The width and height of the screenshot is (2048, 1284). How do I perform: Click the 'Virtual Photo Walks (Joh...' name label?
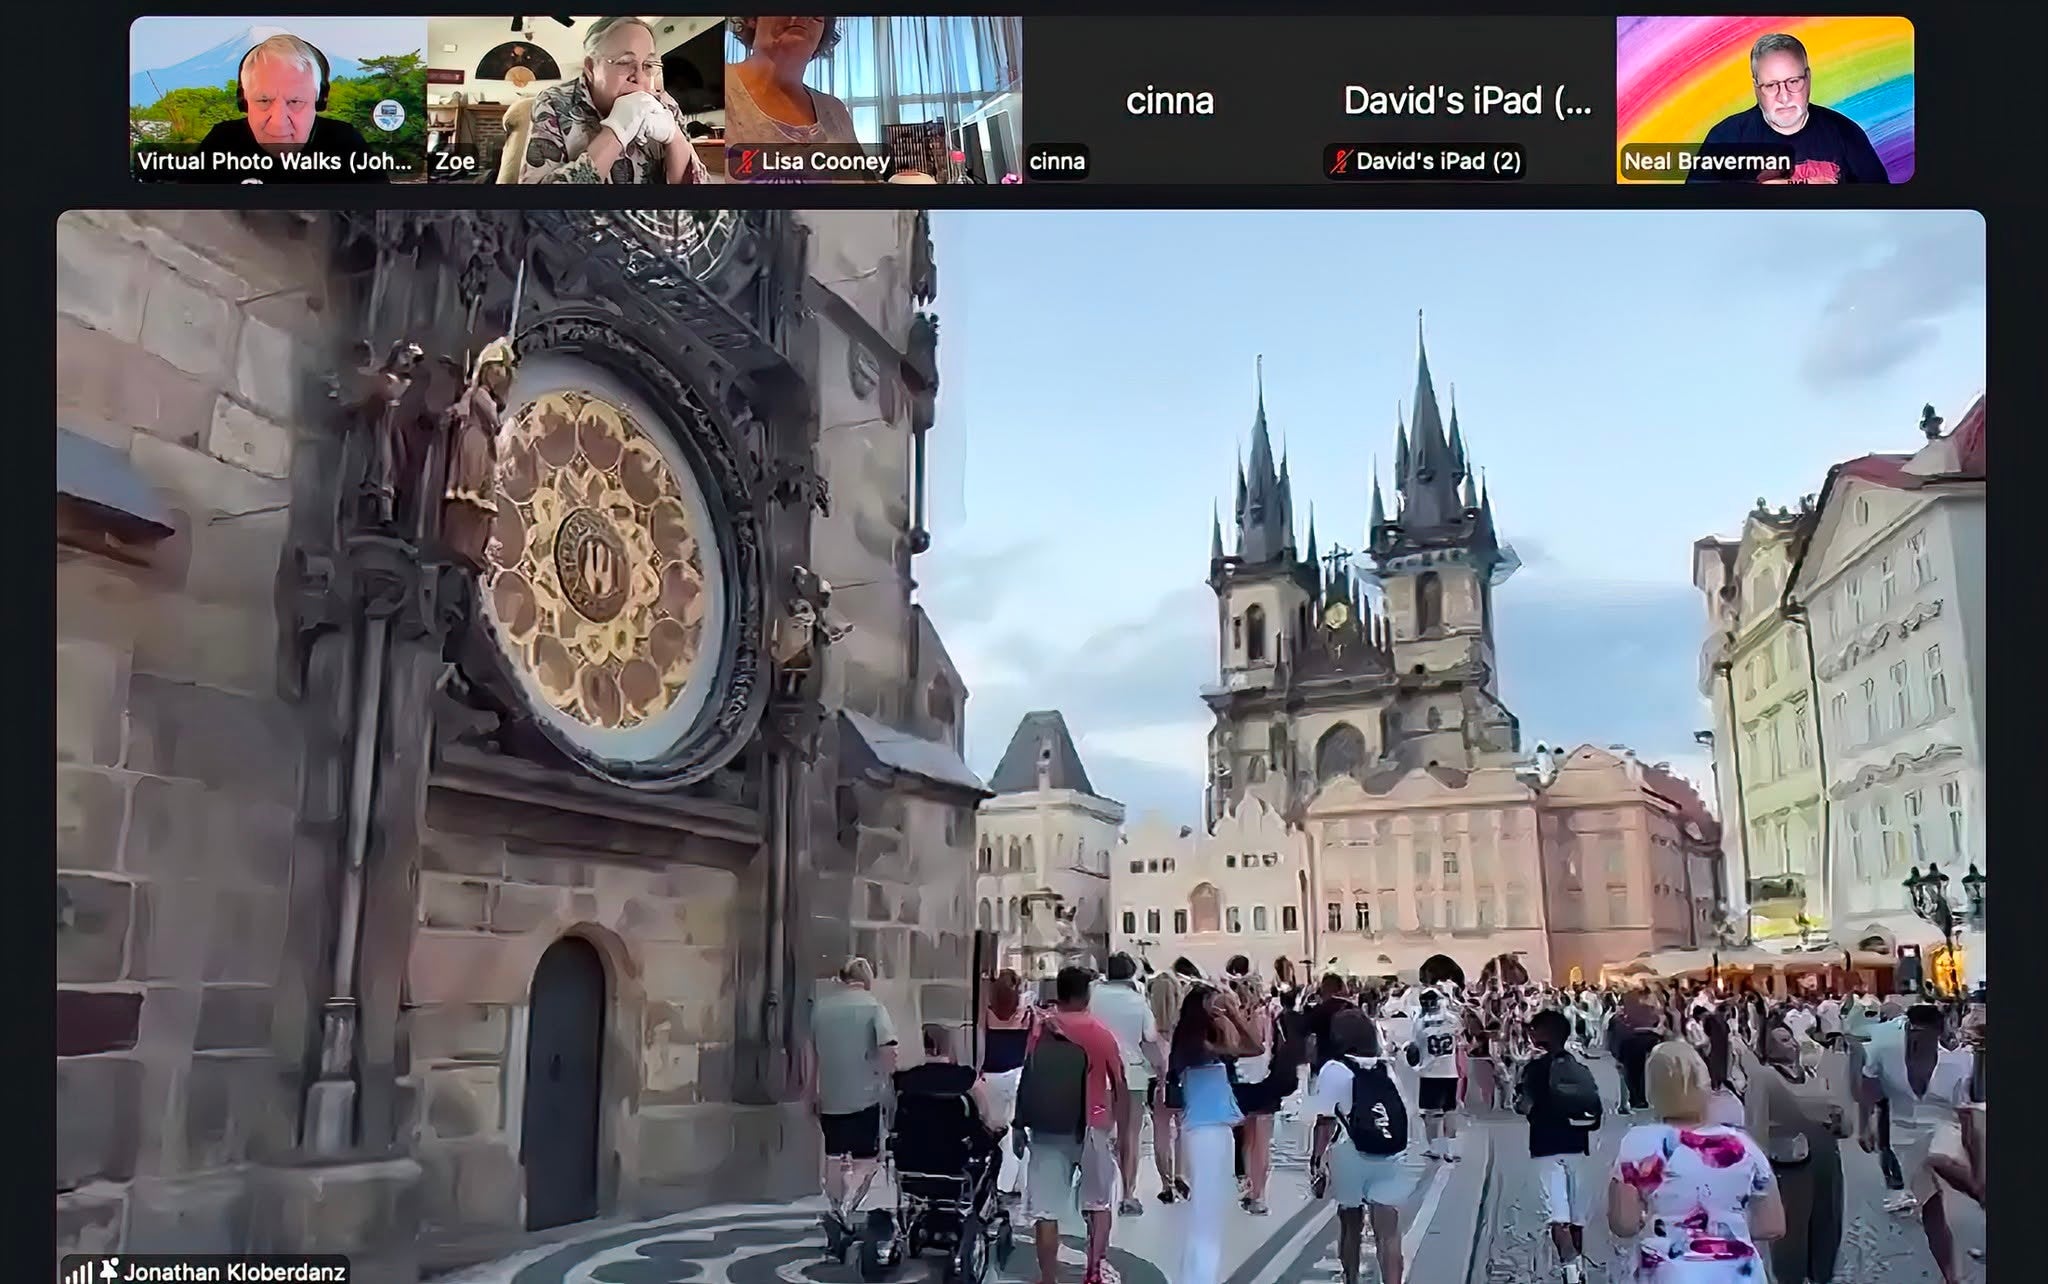click(274, 161)
